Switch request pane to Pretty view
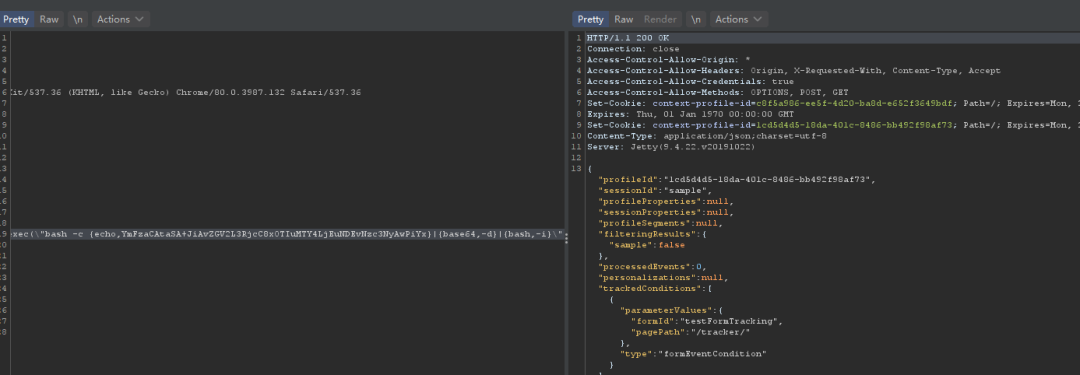This screenshot has height=375, width=1080. click(x=16, y=19)
